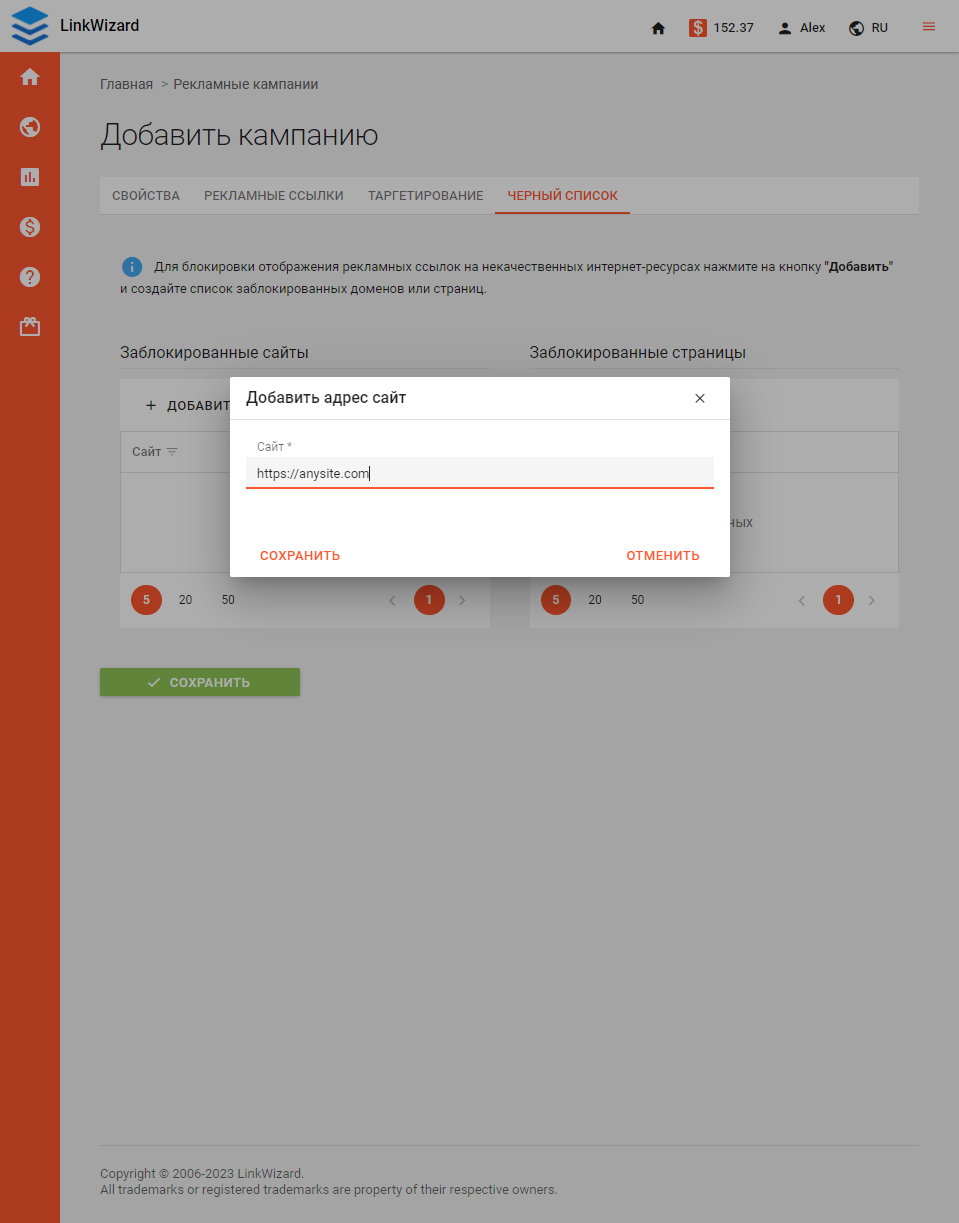Open the home dashboard from the sidebar
Viewport: 959px width, 1223px height.
click(30, 76)
